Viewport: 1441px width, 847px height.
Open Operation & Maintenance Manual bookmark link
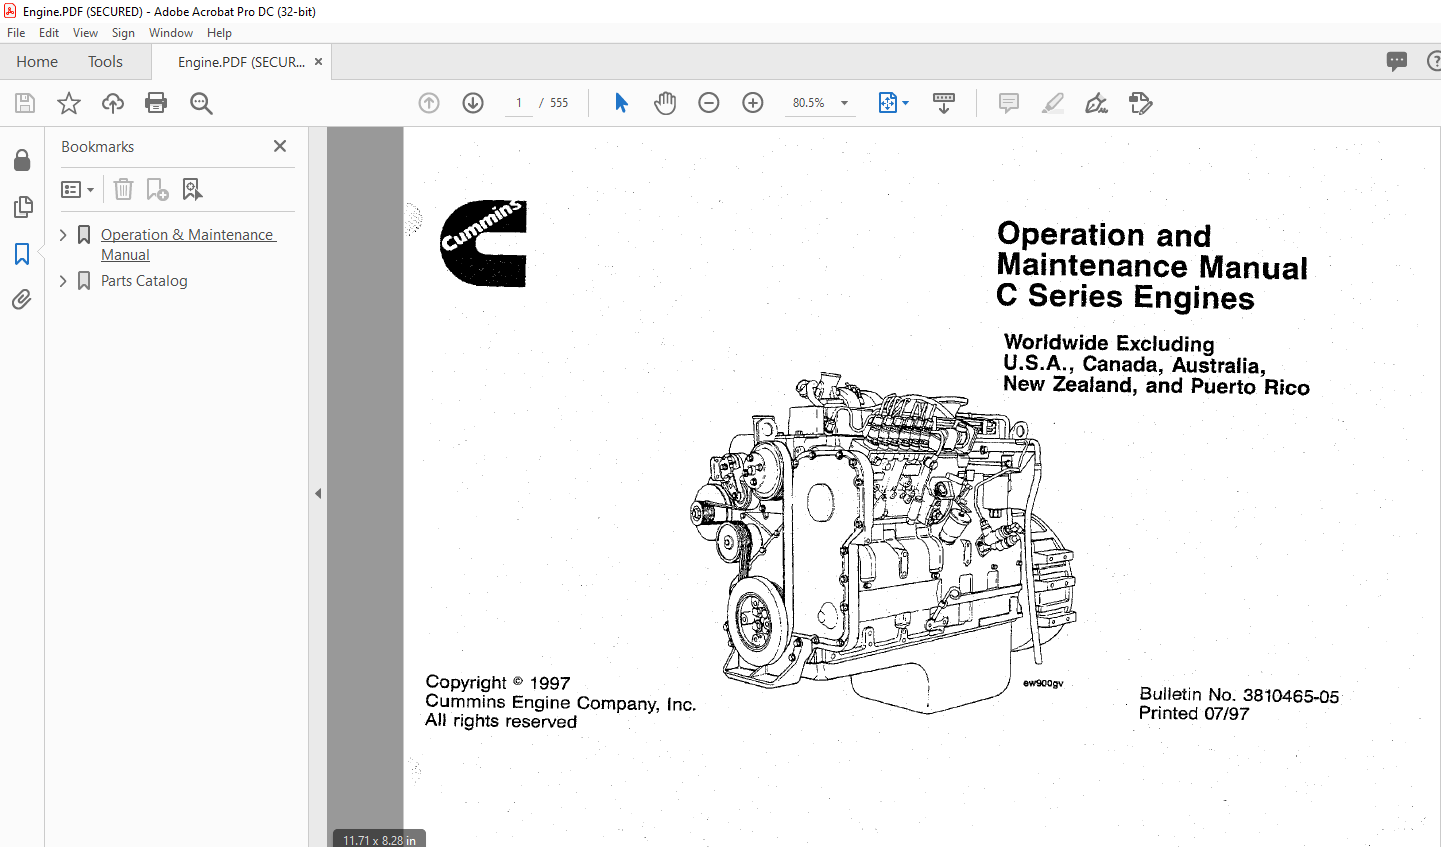(x=188, y=245)
